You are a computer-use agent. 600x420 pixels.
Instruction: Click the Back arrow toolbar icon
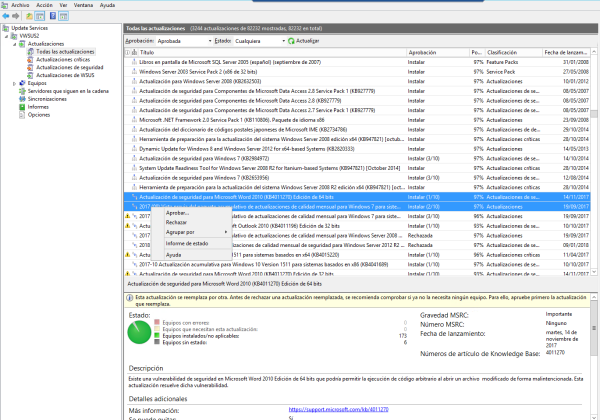point(7,16)
